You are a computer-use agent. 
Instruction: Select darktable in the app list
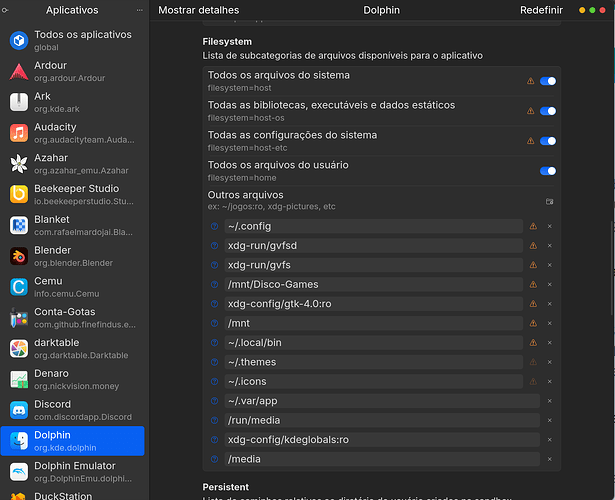(73, 349)
